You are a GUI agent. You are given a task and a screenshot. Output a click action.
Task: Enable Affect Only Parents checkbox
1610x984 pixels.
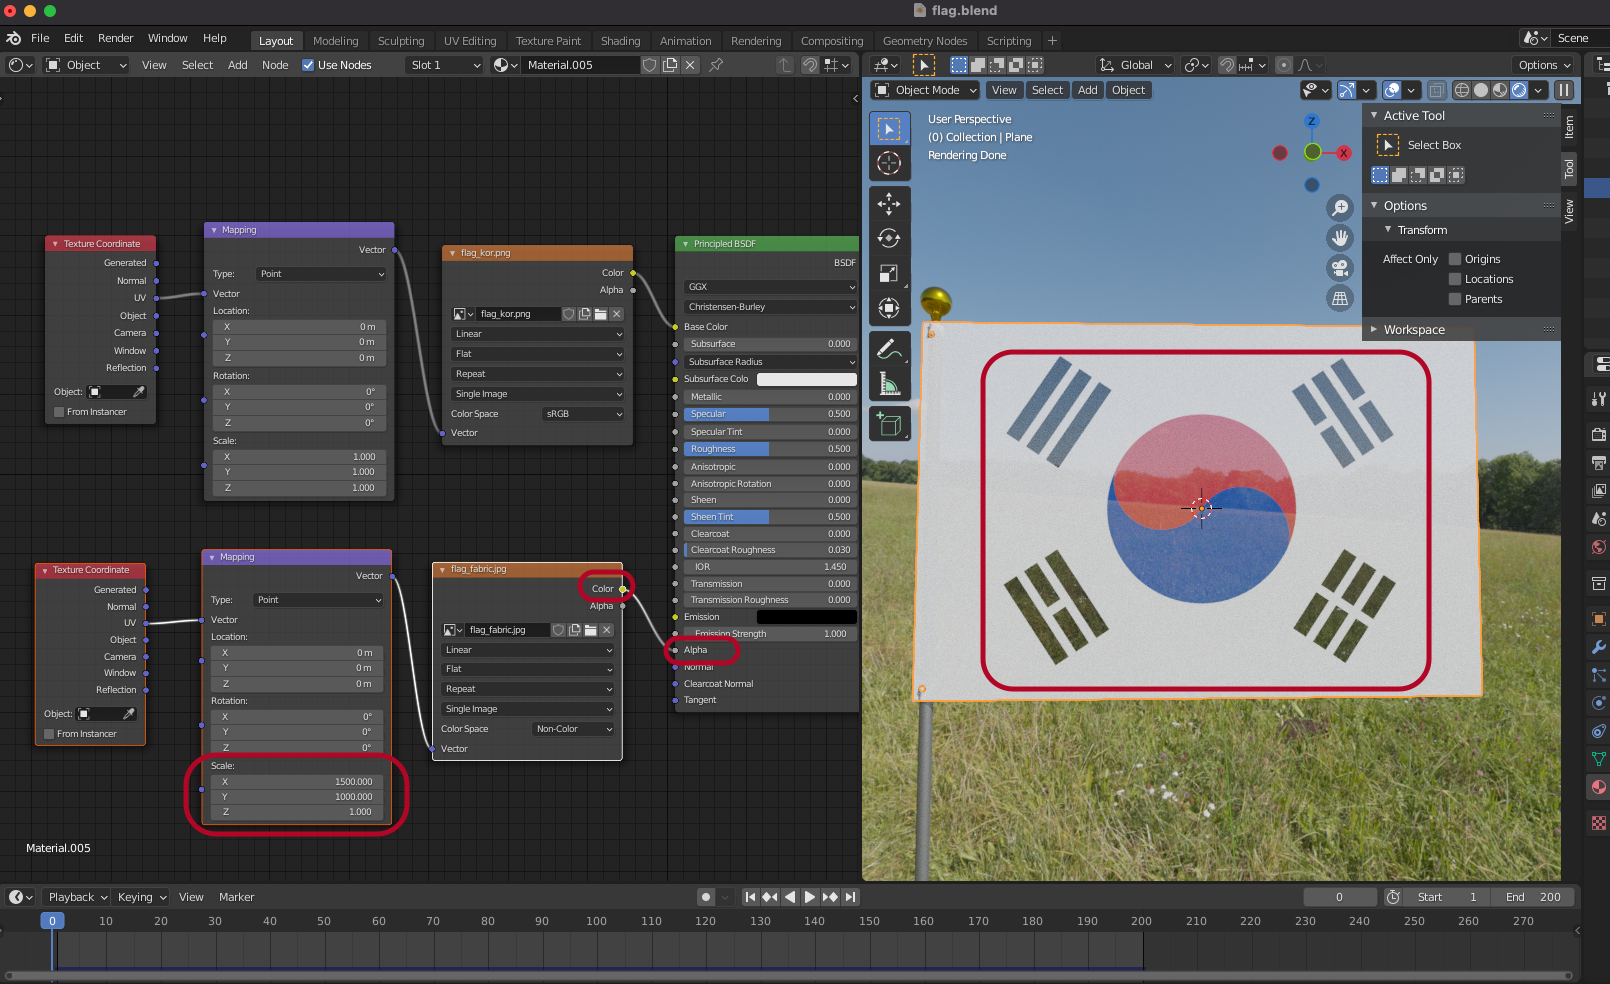1455,299
